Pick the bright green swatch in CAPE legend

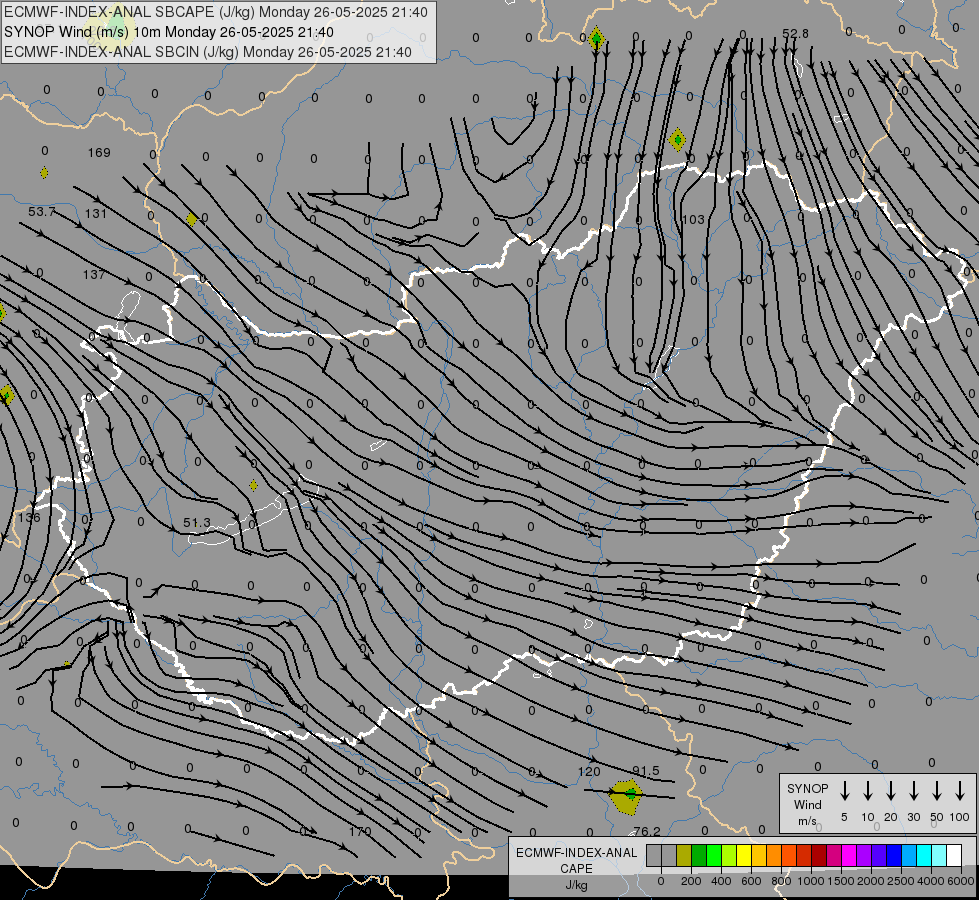(714, 855)
